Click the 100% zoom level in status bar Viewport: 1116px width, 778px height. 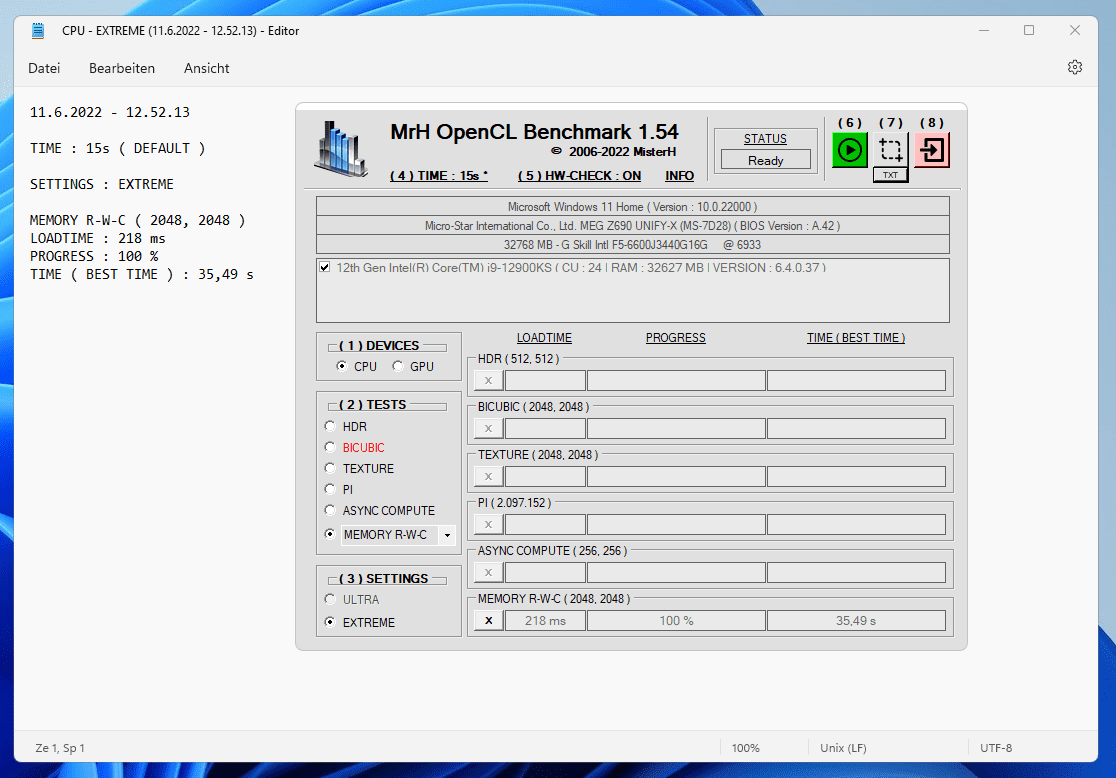(x=745, y=748)
